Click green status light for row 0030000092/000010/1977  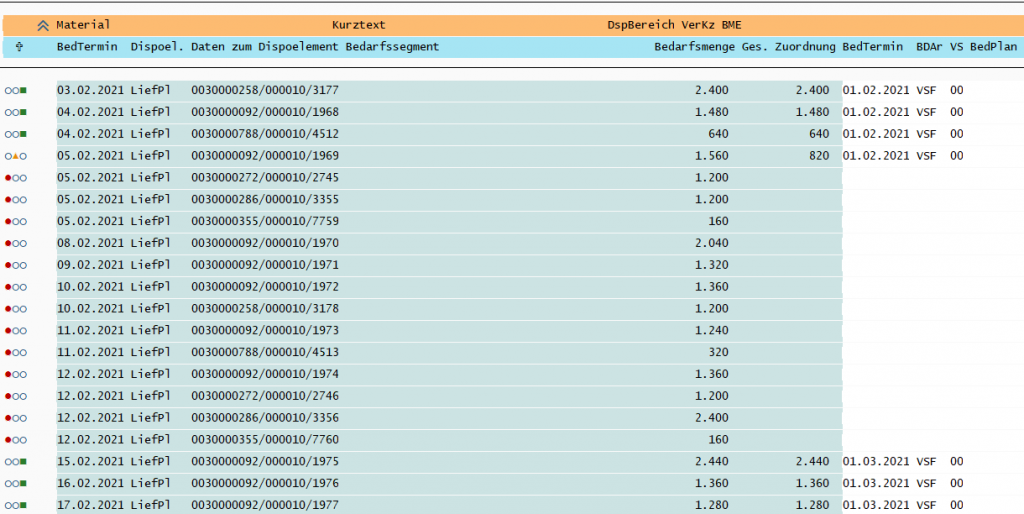pyautogui.click(x=23, y=505)
